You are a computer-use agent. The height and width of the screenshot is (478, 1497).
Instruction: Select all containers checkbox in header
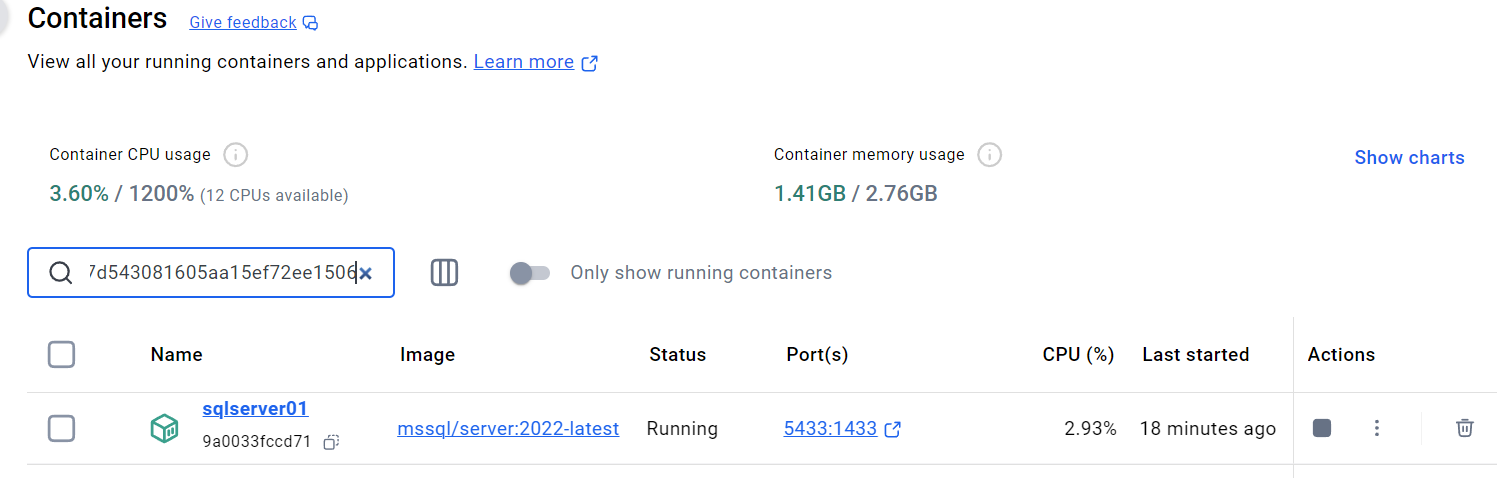coord(62,354)
